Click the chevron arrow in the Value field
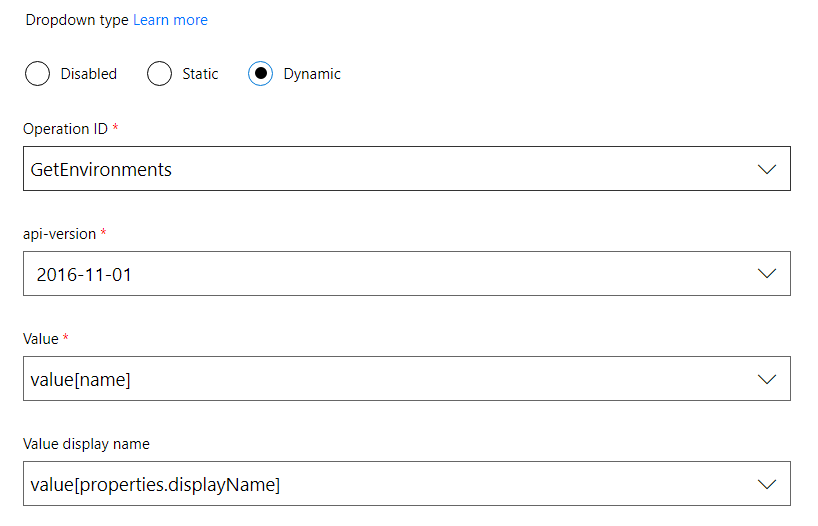Screen dimensions: 818x526 [x=767, y=379]
